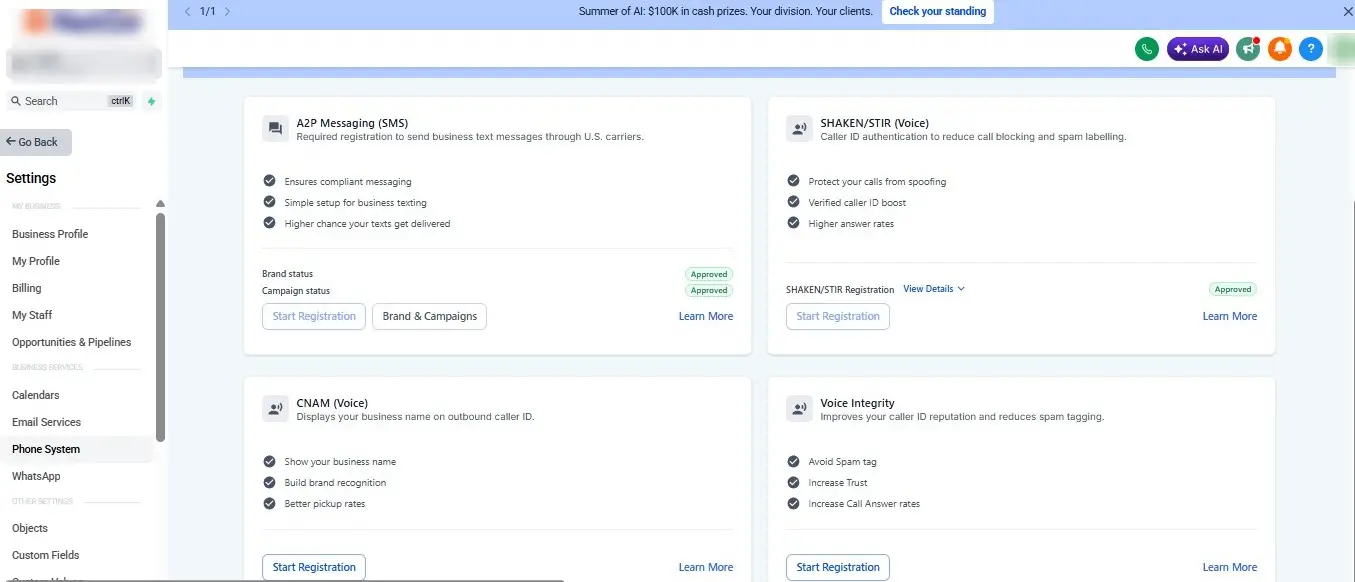The width and height of the screenshot is (1355, 582).
Task: Click the green phone dialer icon
Action: (x=1146, y=49)
